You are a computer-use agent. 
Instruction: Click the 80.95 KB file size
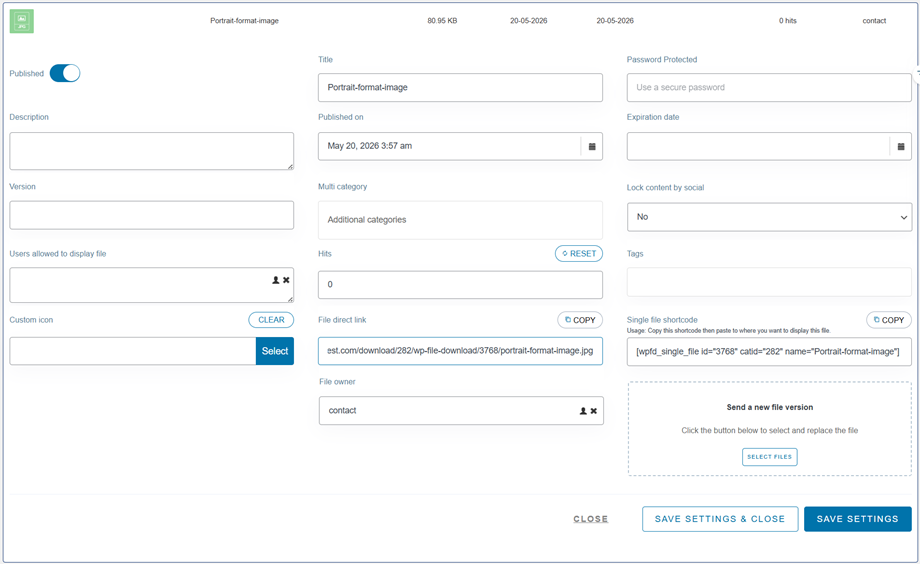pos(442,21)
